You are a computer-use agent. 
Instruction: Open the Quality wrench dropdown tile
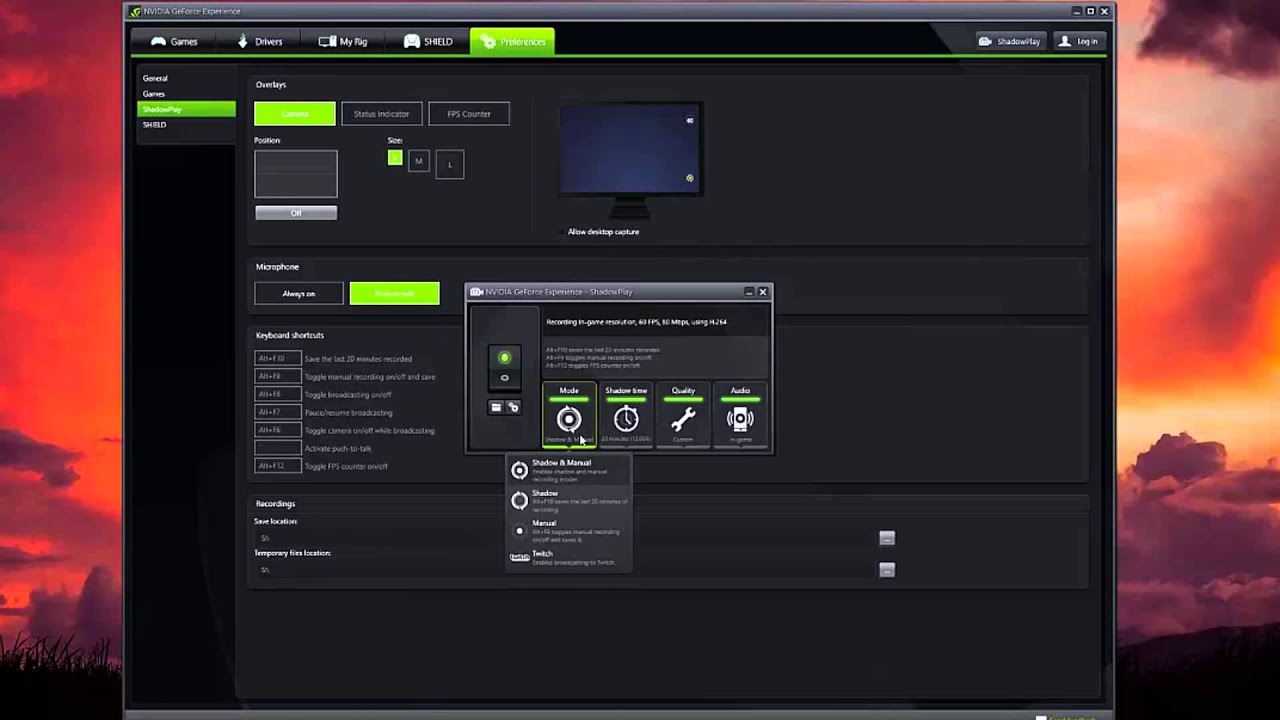tap(683, 414)
